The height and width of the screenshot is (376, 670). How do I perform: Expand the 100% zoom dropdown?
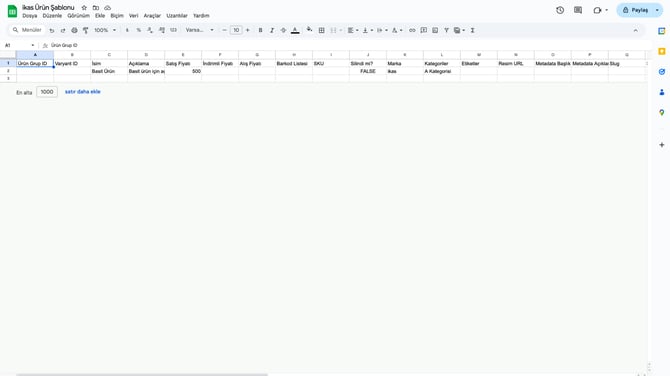105,30
